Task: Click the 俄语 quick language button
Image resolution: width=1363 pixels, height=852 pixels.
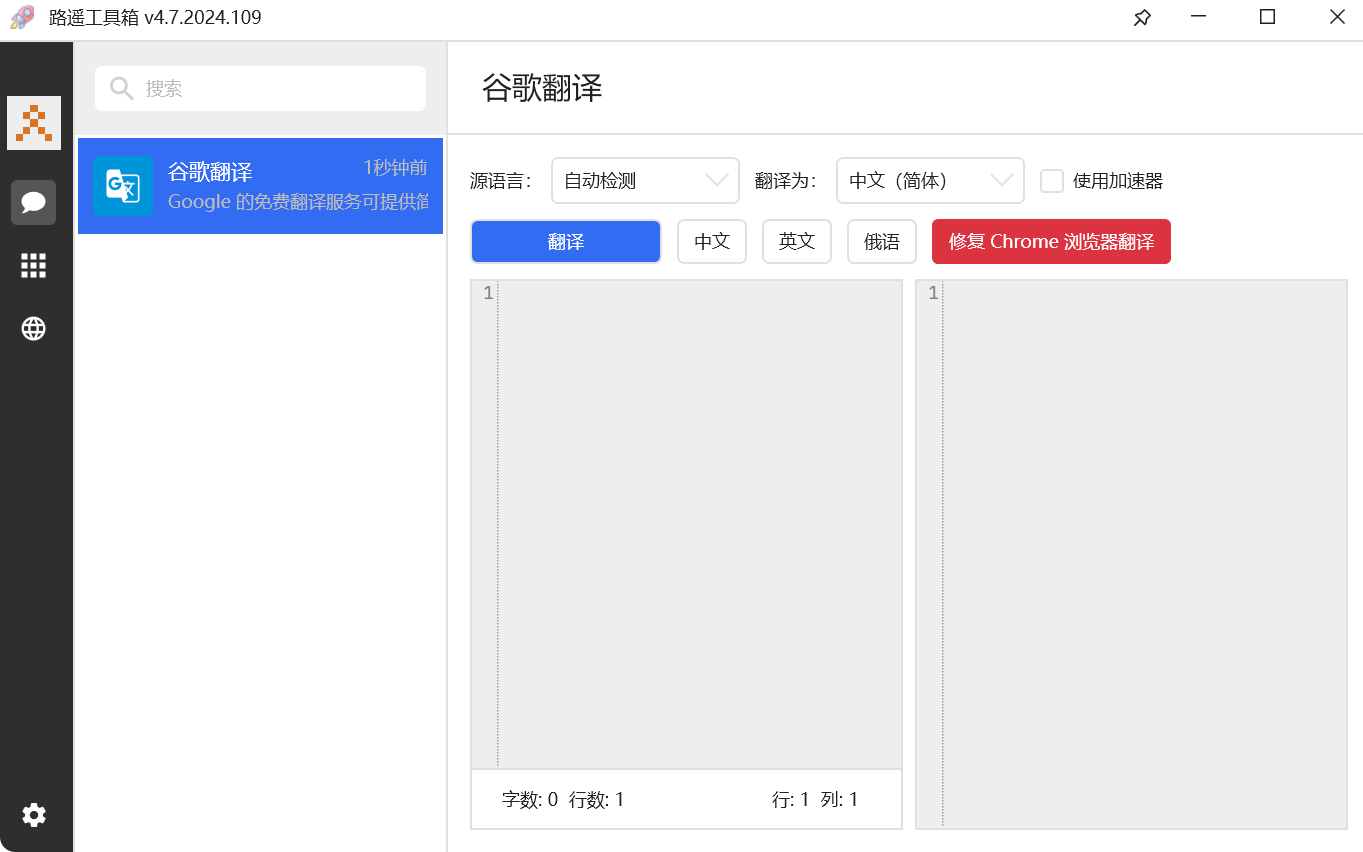Action: point(882,242)
